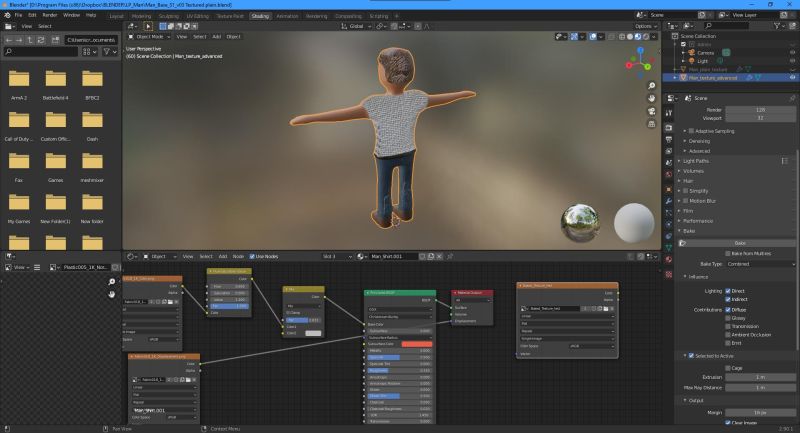Viewport: 800px width, 433px height.
Task: Click forward arrow in file browser
Action: (19, 40)
